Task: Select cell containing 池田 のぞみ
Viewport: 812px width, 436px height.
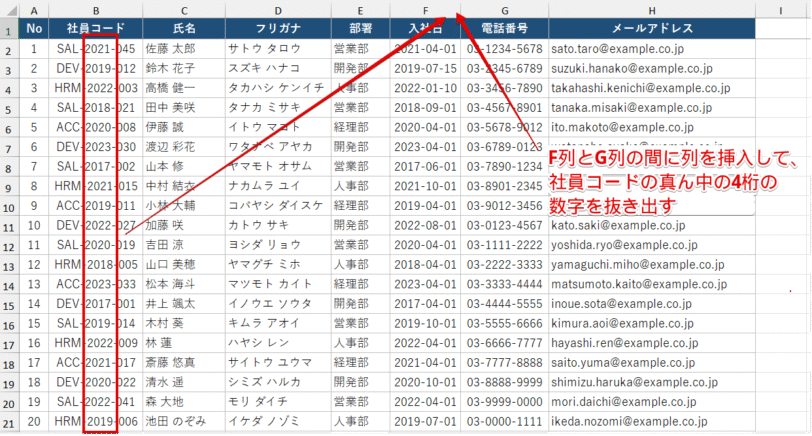Action: tap(184, 422)
